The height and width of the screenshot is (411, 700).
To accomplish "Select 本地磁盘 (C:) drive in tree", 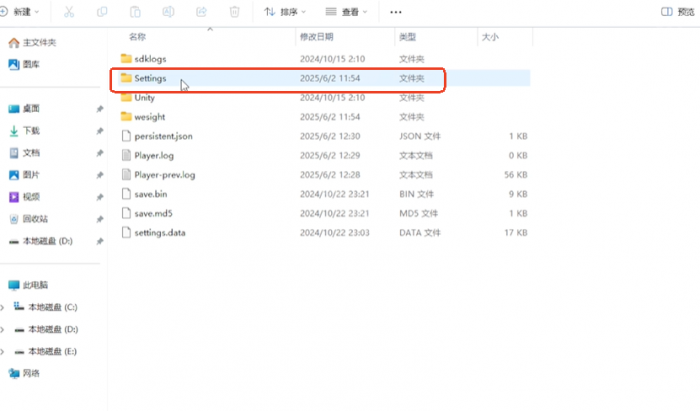I will [46, 307].
